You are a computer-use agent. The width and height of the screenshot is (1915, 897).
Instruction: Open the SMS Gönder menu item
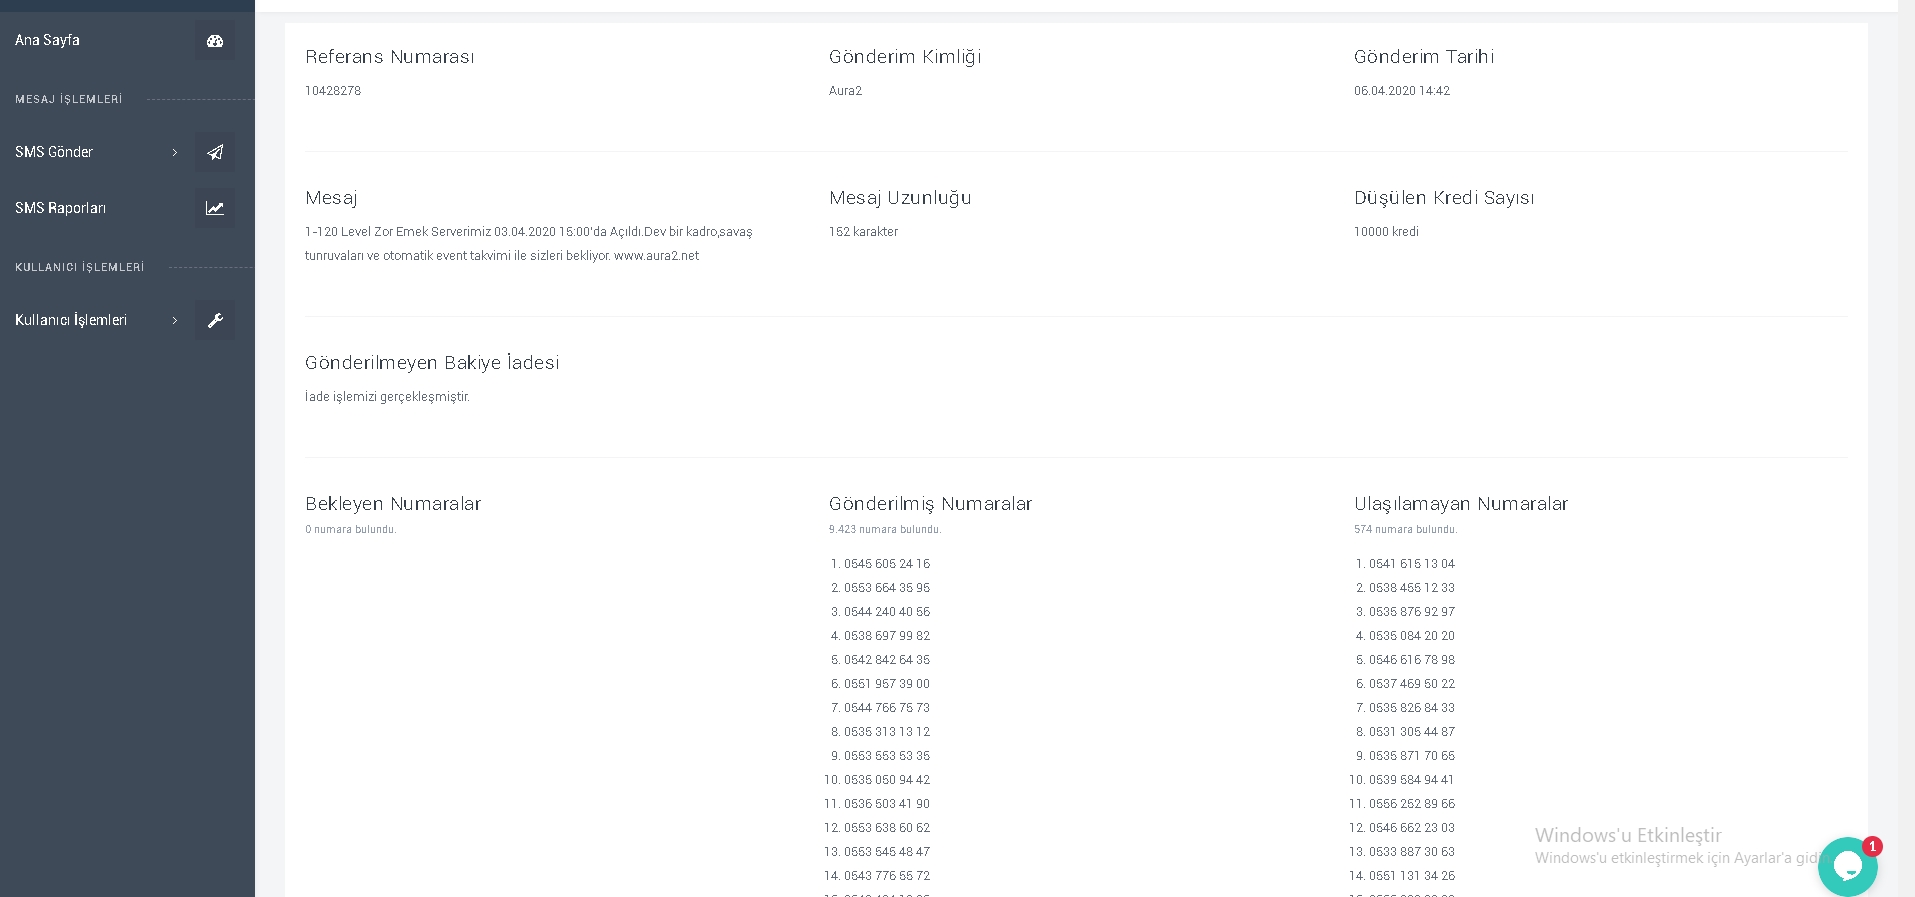click(x=54, y=152)
